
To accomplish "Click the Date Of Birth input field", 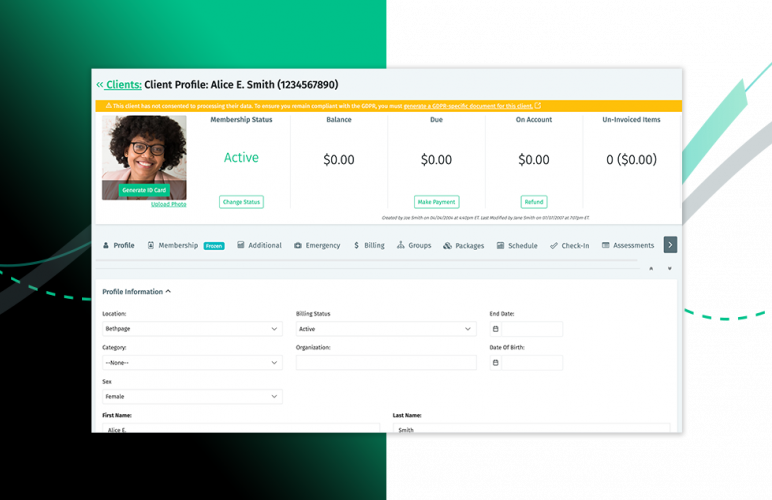I will tap(532, 363).
